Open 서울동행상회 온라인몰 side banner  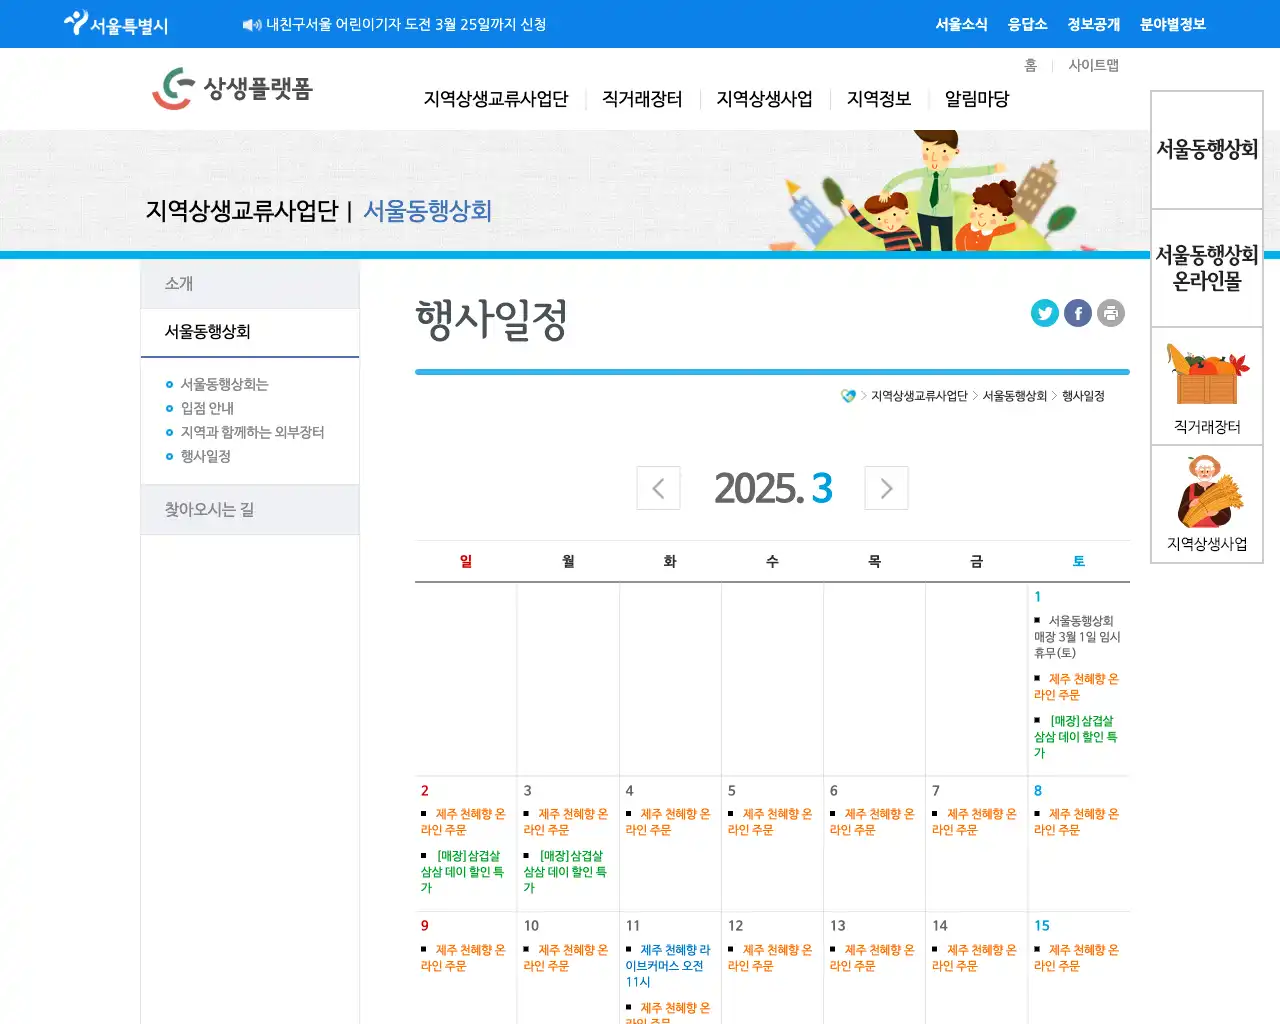(1207, 268)
